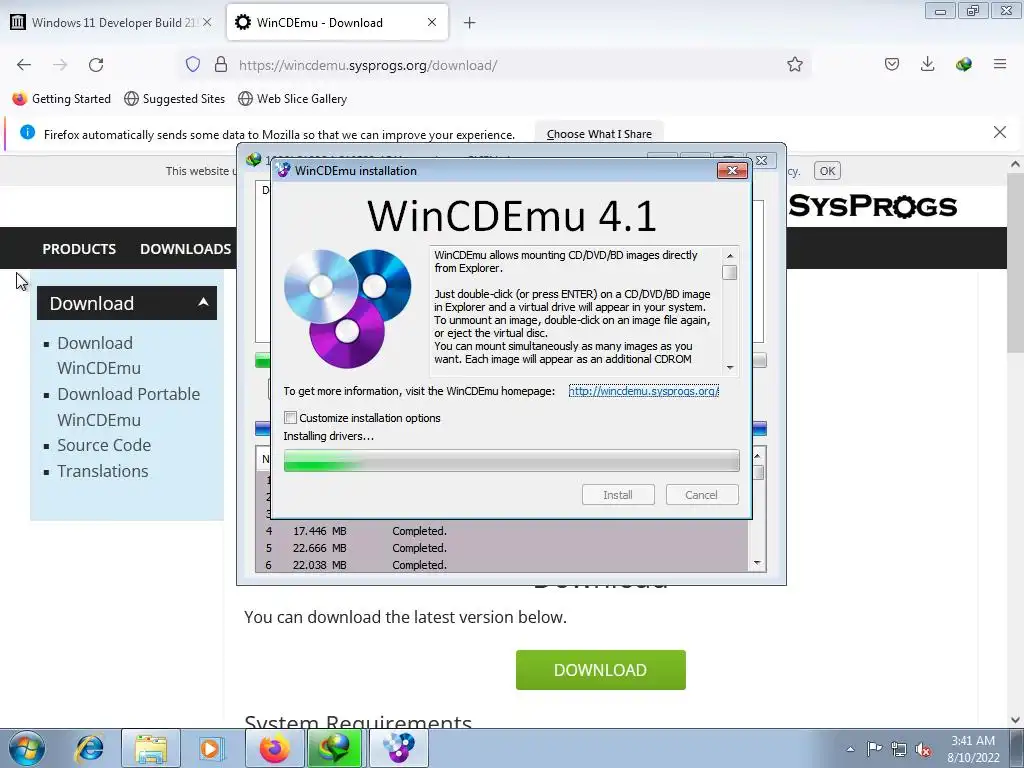Click the SysProgs logo

tap(872, 206)
